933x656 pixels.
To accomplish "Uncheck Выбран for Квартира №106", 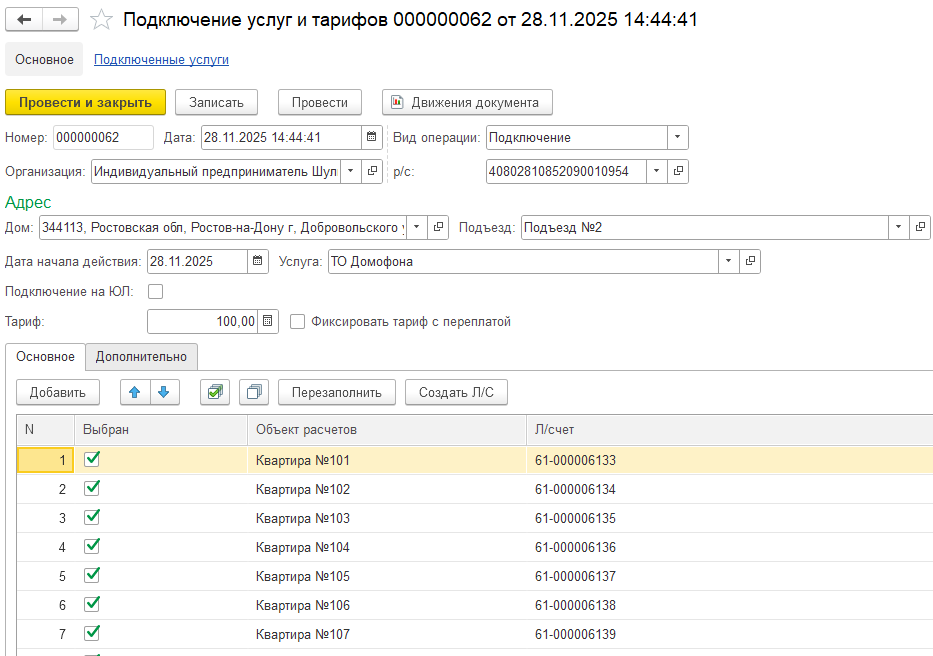I will [x=92, y=604].
